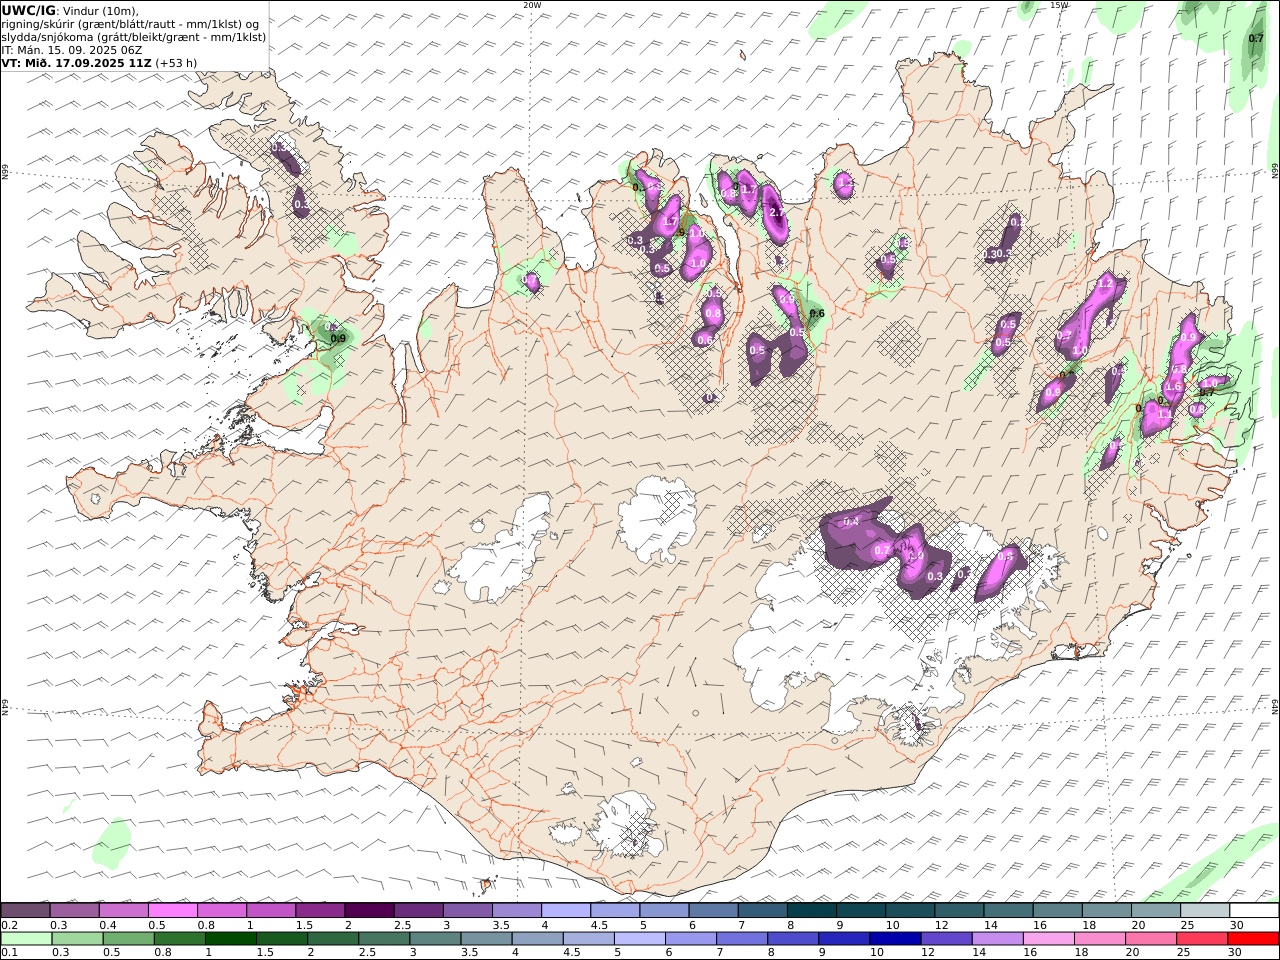Image resolution: width=1280 pixels, height=960 pixels.
Task: Click the 'VT: Mið. 17.09.2025 11Z' valid time
Action: point(76,63)
